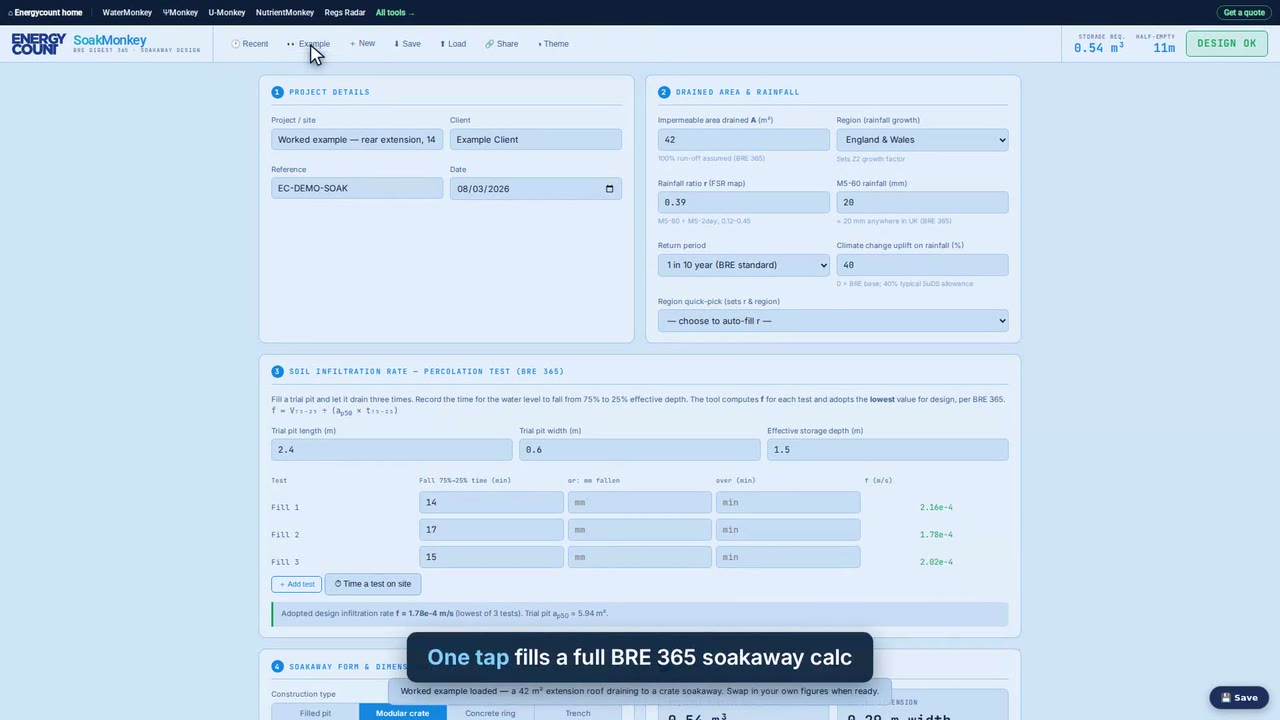Open NutrientMonkey tool

pos(285,13)
